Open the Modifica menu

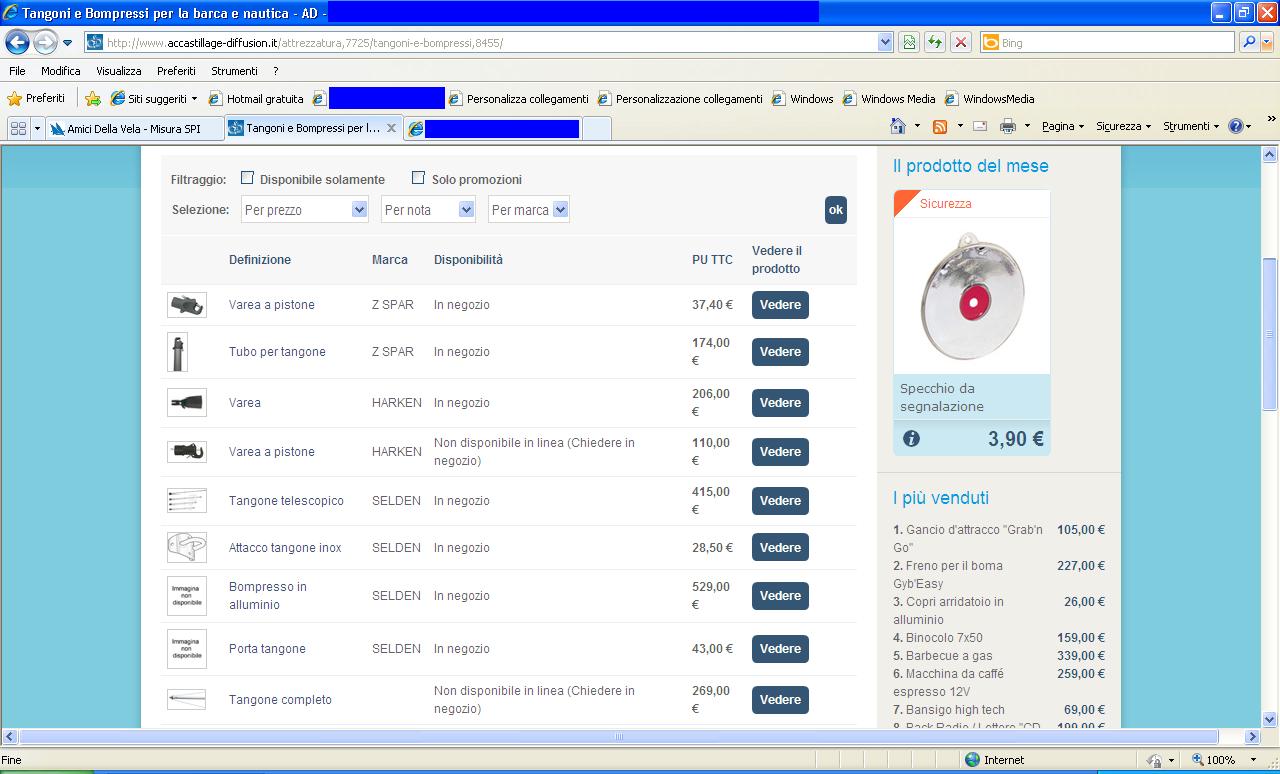click(x=61, y=71)
